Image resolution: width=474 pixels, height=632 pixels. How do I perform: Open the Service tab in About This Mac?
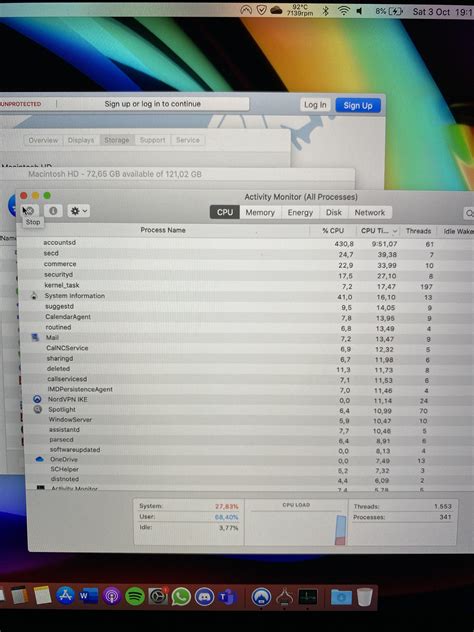pos(188,140)
